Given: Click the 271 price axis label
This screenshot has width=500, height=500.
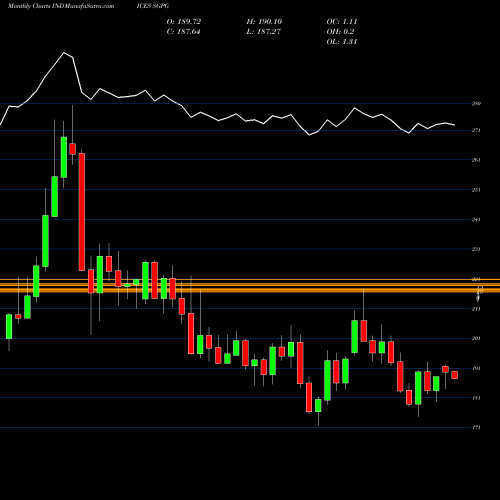Looking at the screenshot, I should [x=476, y=130].
